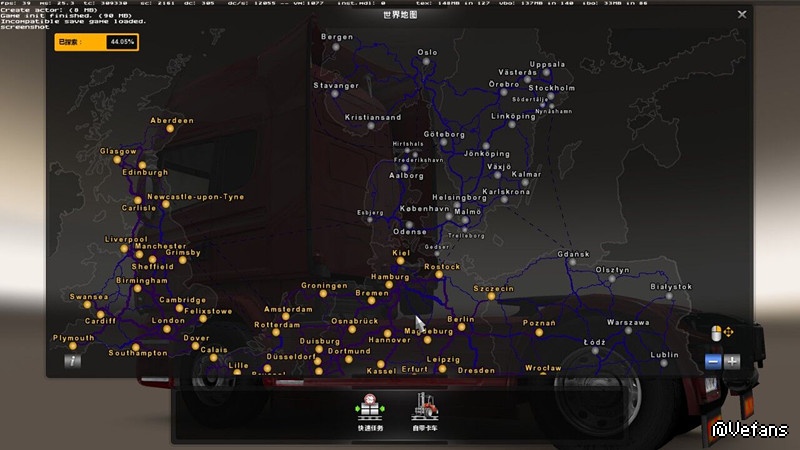Click the Osnabrück label
This screenshot has height=450, width=800.
[x=355, y=321]
